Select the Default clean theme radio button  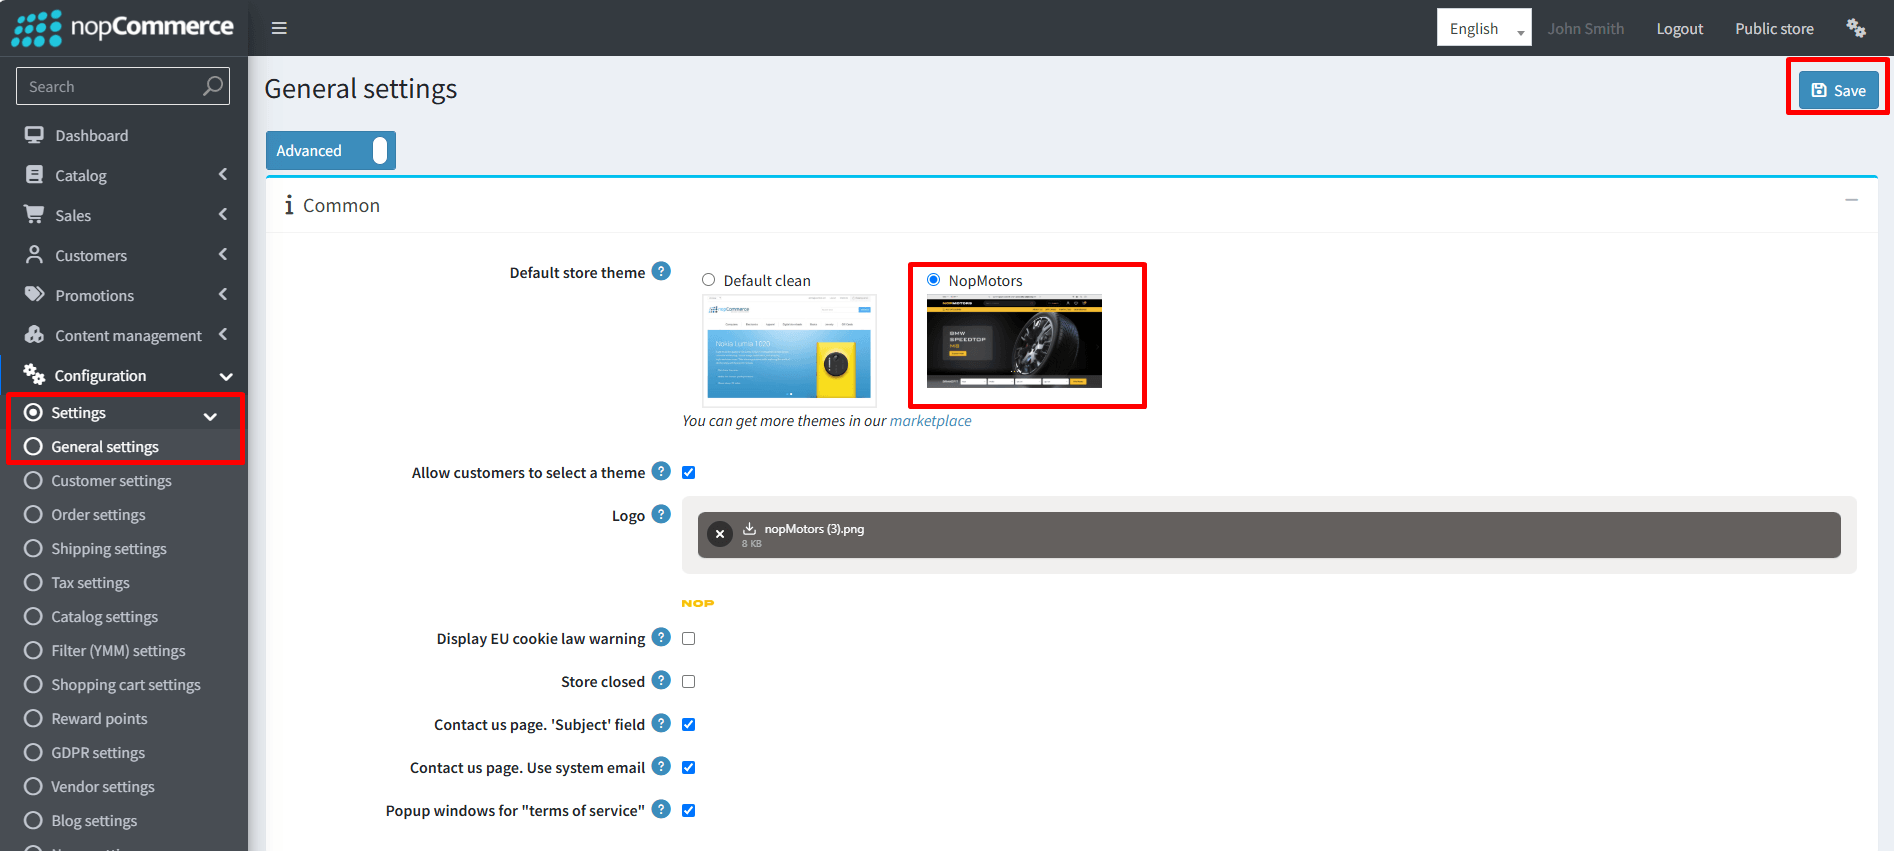[709, 280]
